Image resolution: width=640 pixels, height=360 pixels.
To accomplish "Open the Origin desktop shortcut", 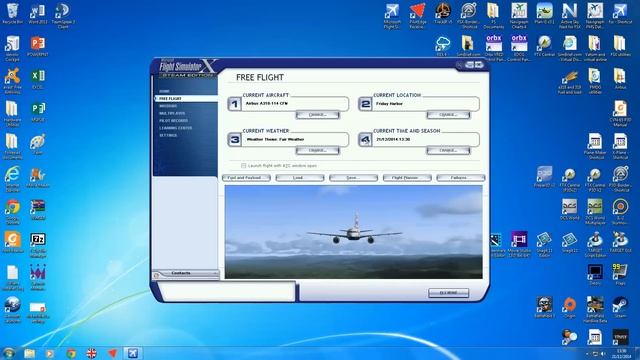I will point(570,304).
